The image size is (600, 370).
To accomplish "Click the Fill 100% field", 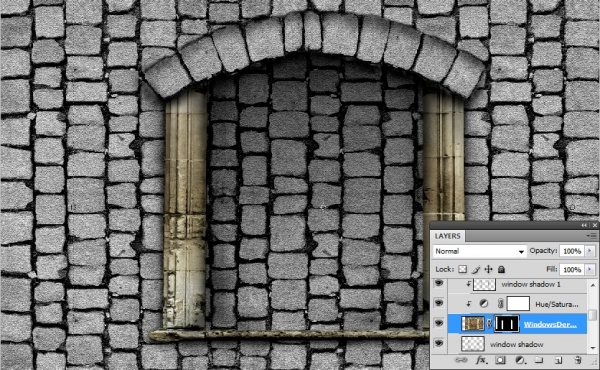I will (572, 269).
